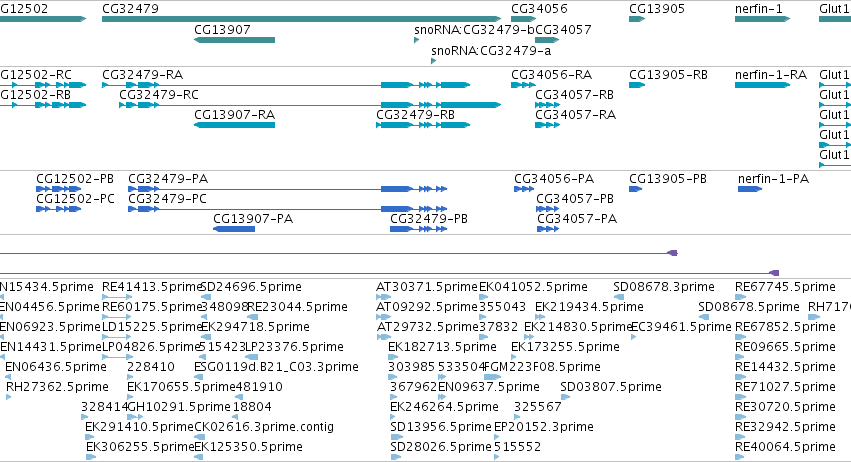Click EST SD08678.5prime
851x462 pixels.
(749, 307)
